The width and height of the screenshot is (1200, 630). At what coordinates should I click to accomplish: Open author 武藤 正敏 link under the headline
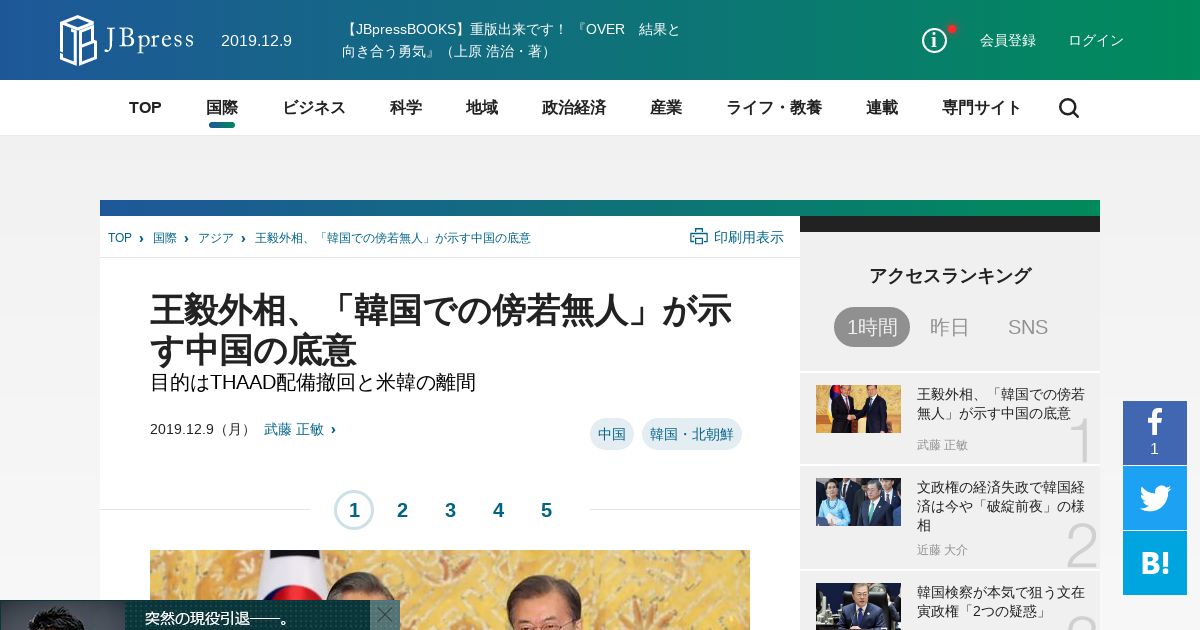pos(294,429)
